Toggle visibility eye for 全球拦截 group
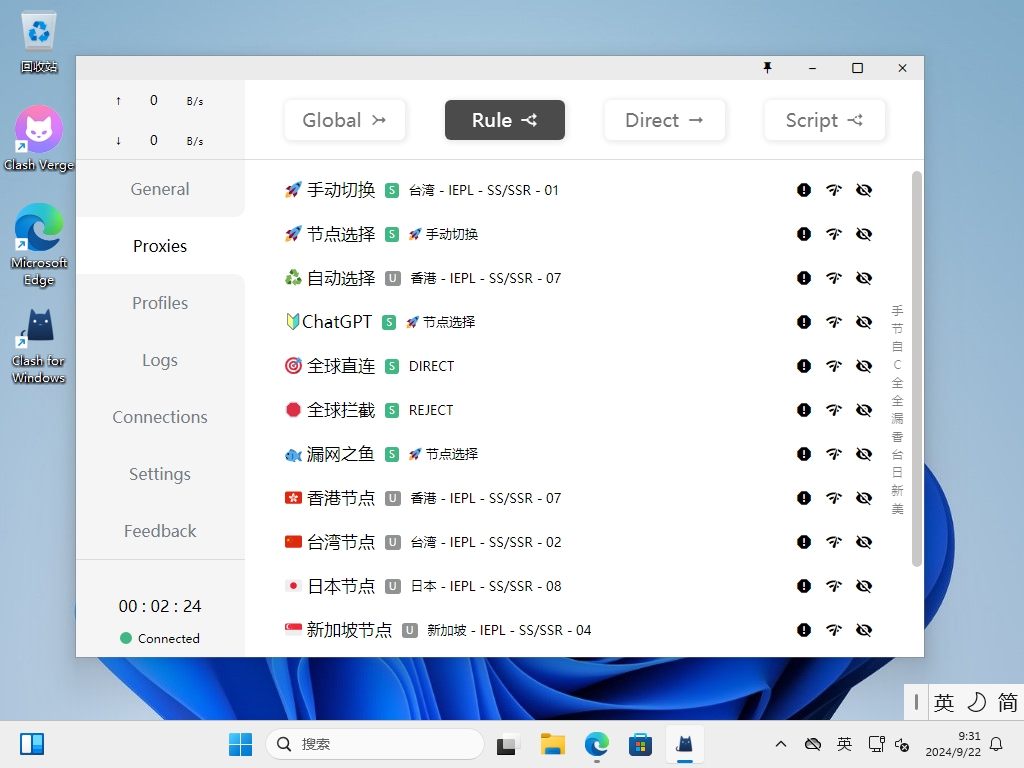Screen dimensions: 1024x768 (x=864, y=410)
